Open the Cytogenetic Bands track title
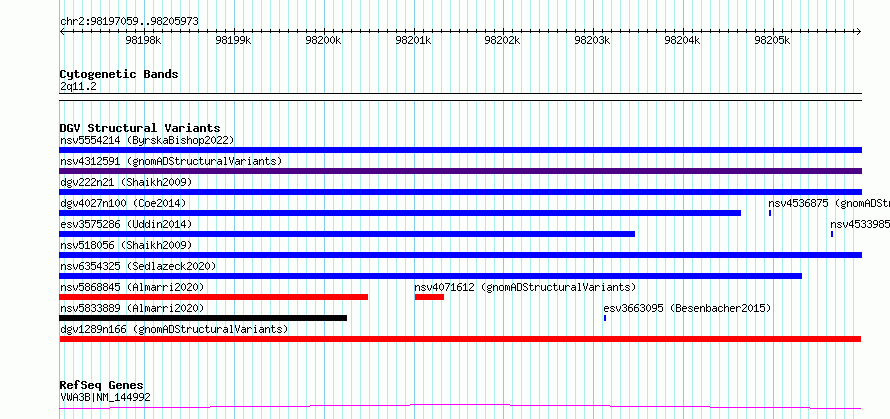890x419 pixels. [x=119, y=74]
